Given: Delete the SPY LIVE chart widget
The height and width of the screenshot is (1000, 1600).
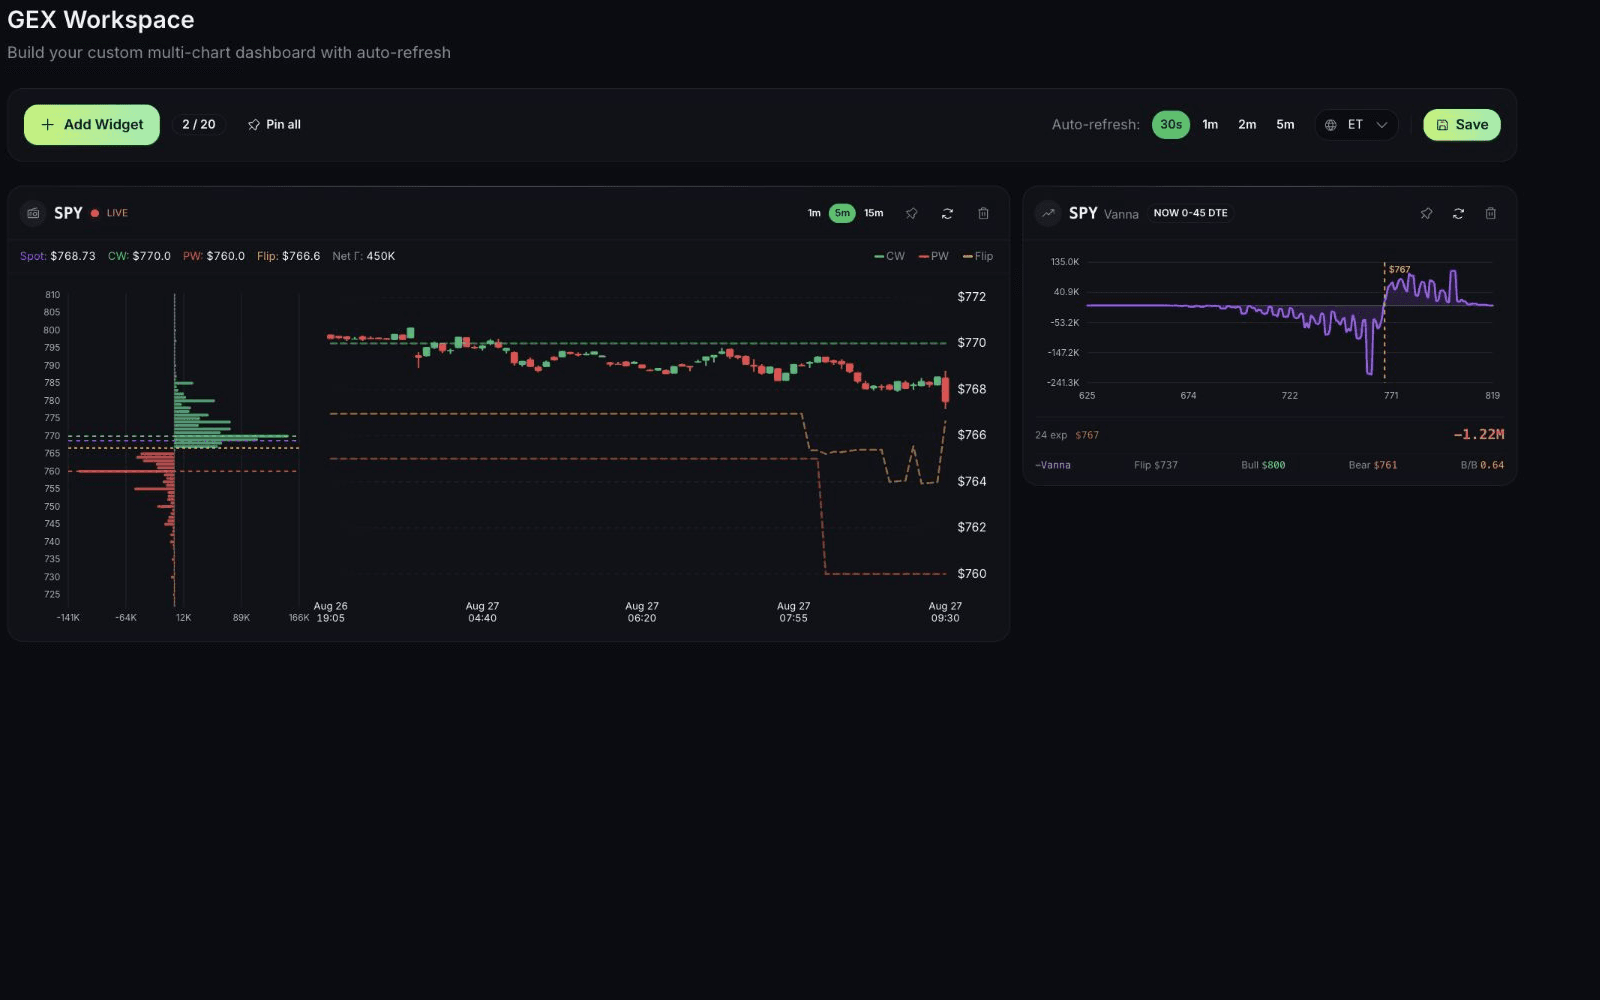Looking at the screenshot, I should (x=983, y=213).
